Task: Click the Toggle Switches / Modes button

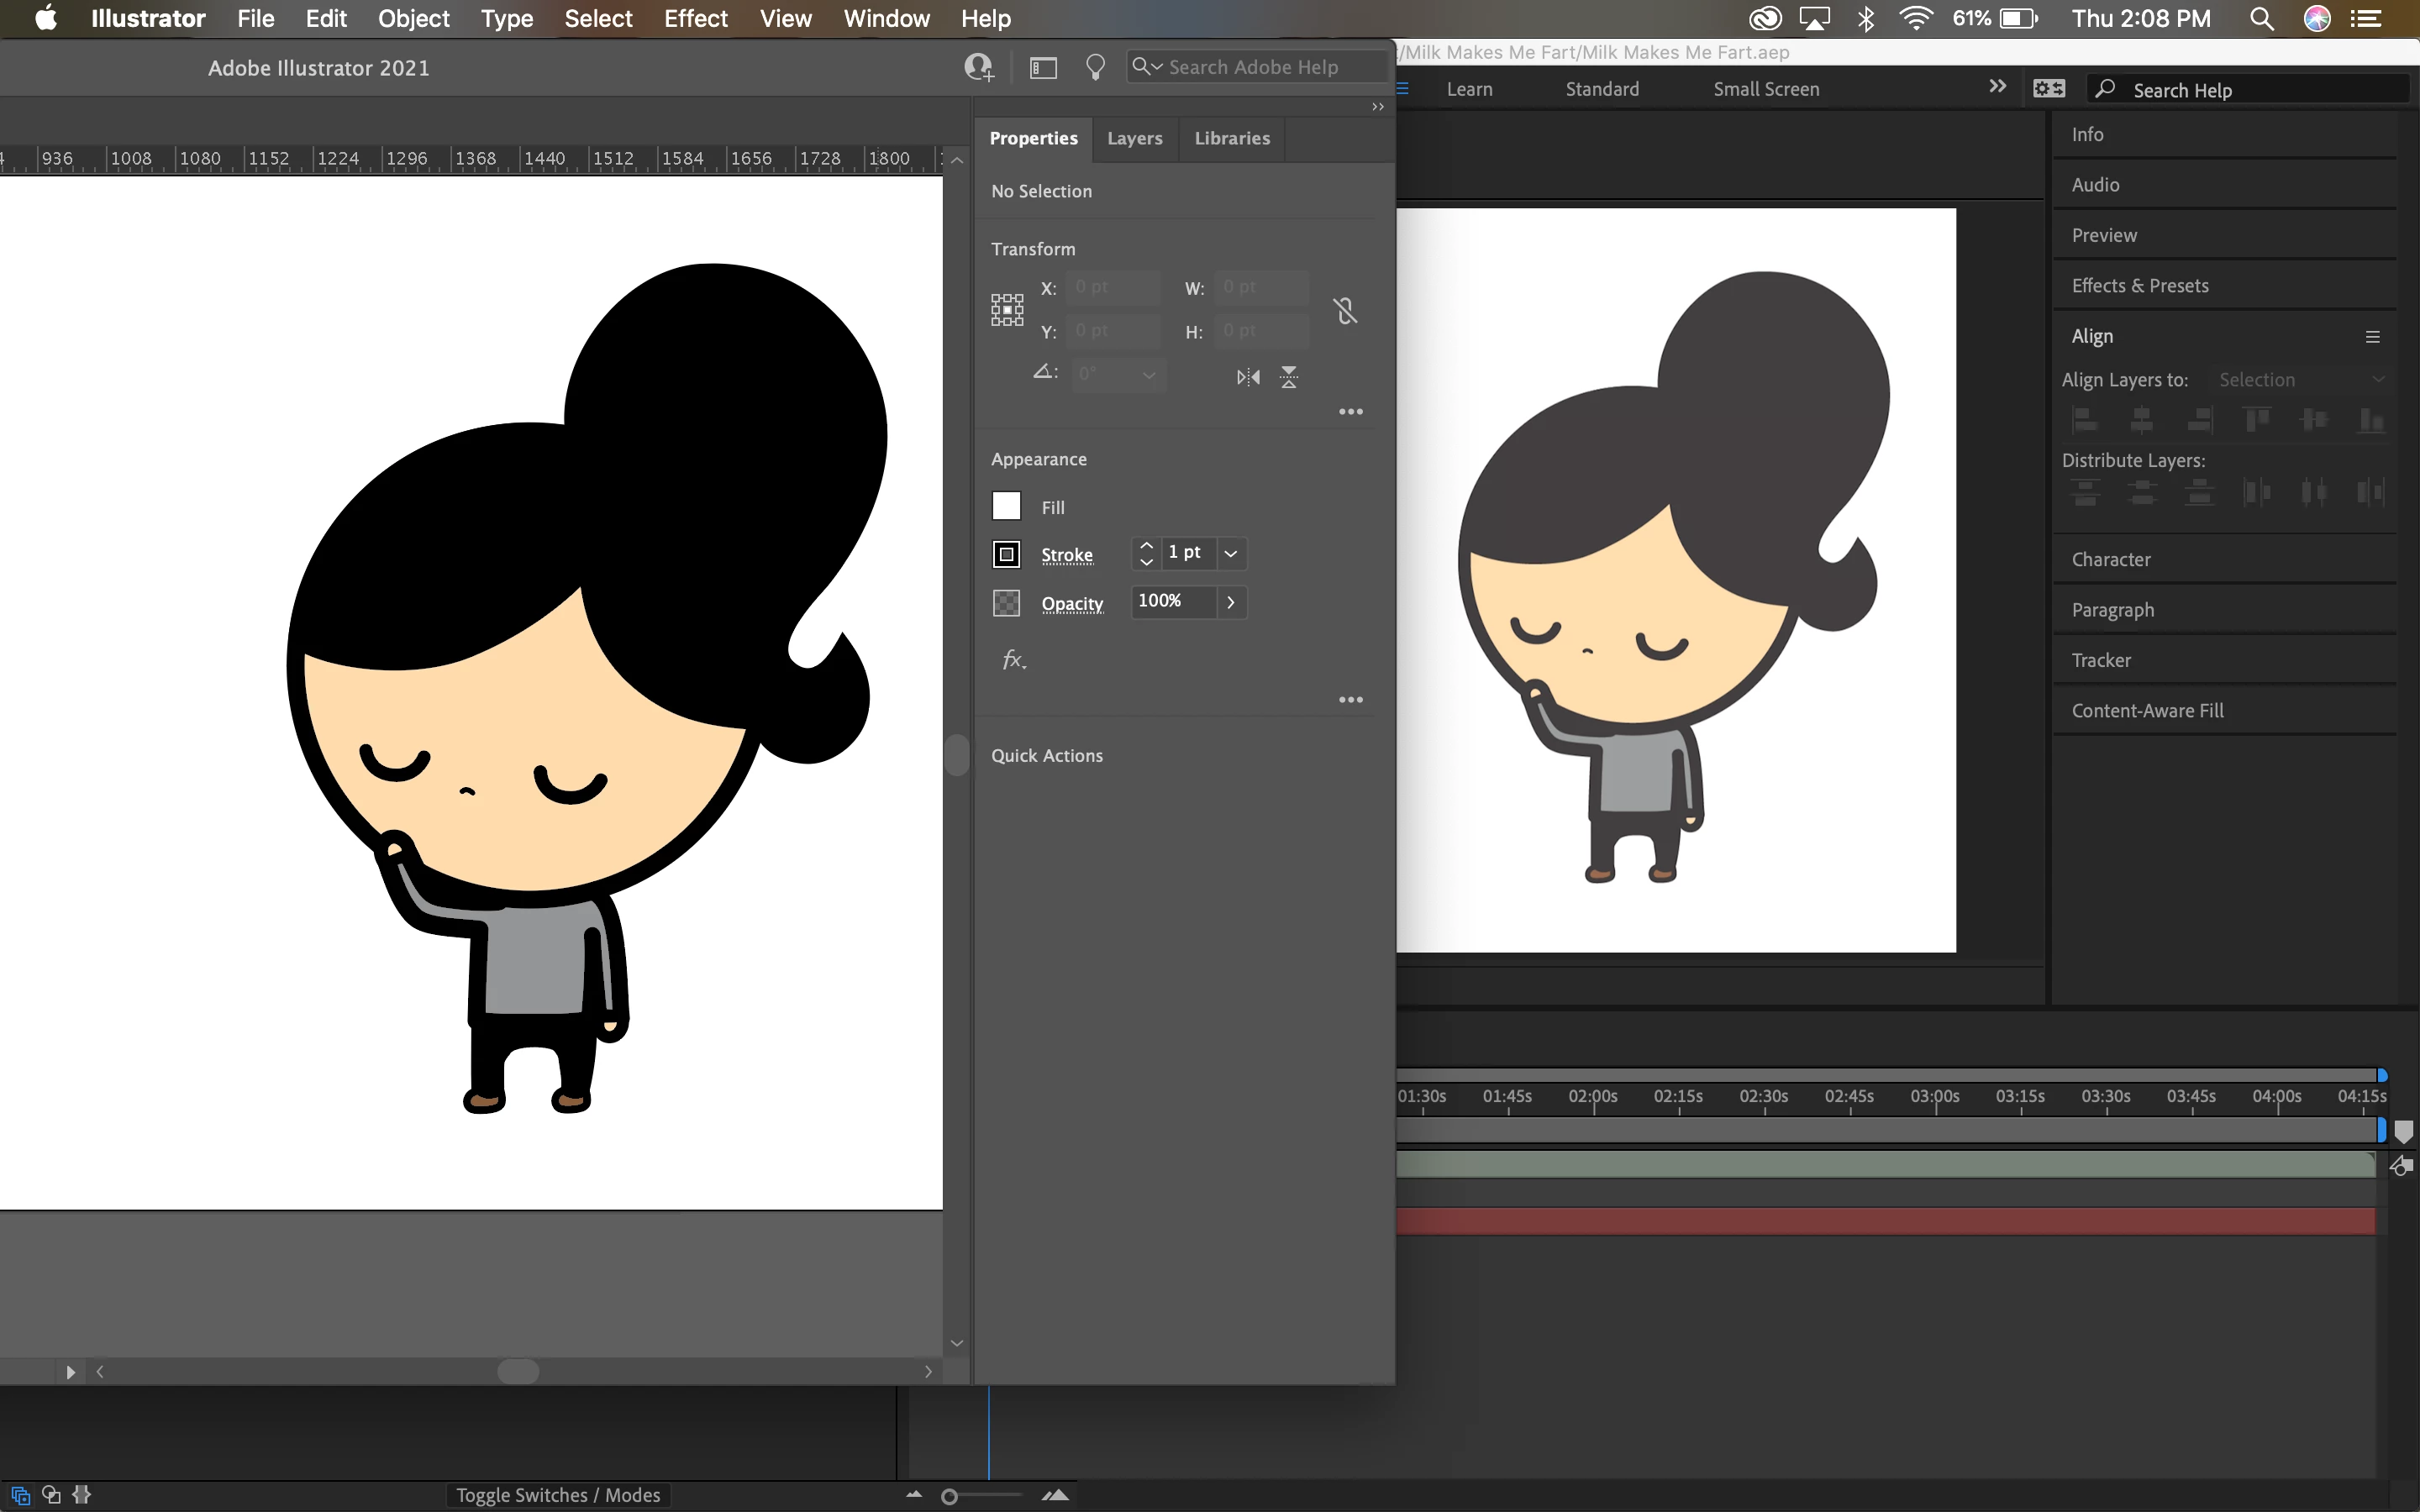Action: [558, 1495]
